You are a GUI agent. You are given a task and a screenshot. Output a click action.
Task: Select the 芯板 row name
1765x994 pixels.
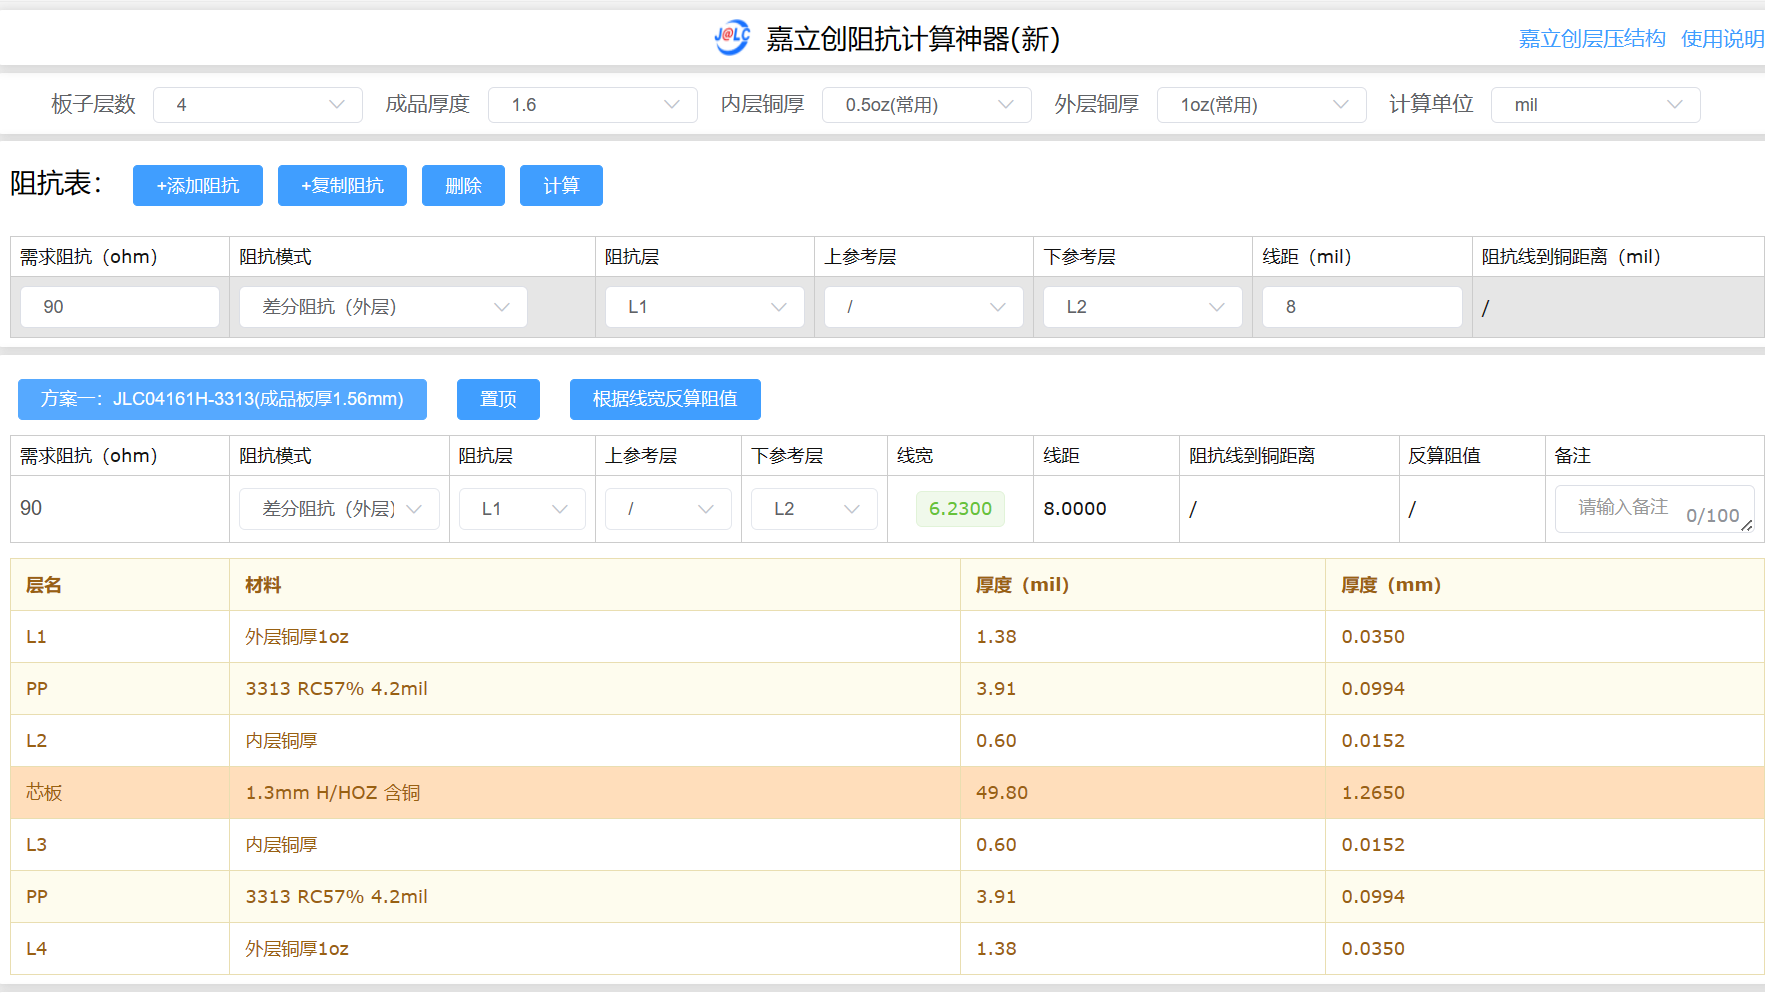coord(44,793)
